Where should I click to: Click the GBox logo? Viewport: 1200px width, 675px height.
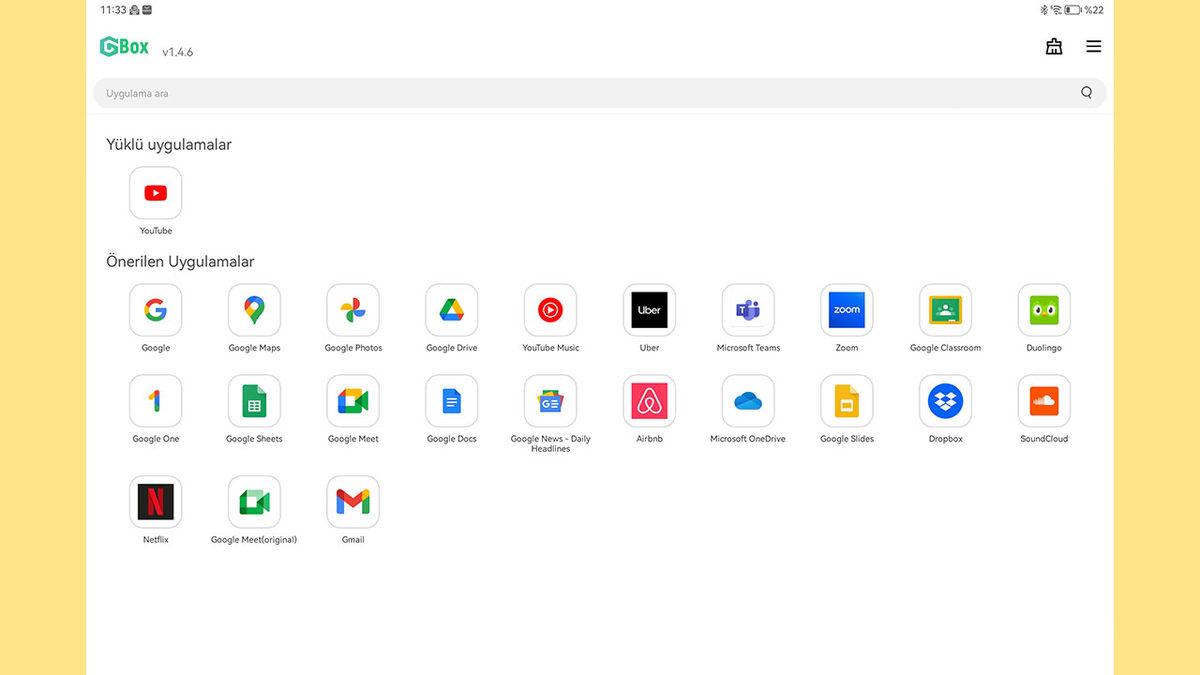click(124, 47)
